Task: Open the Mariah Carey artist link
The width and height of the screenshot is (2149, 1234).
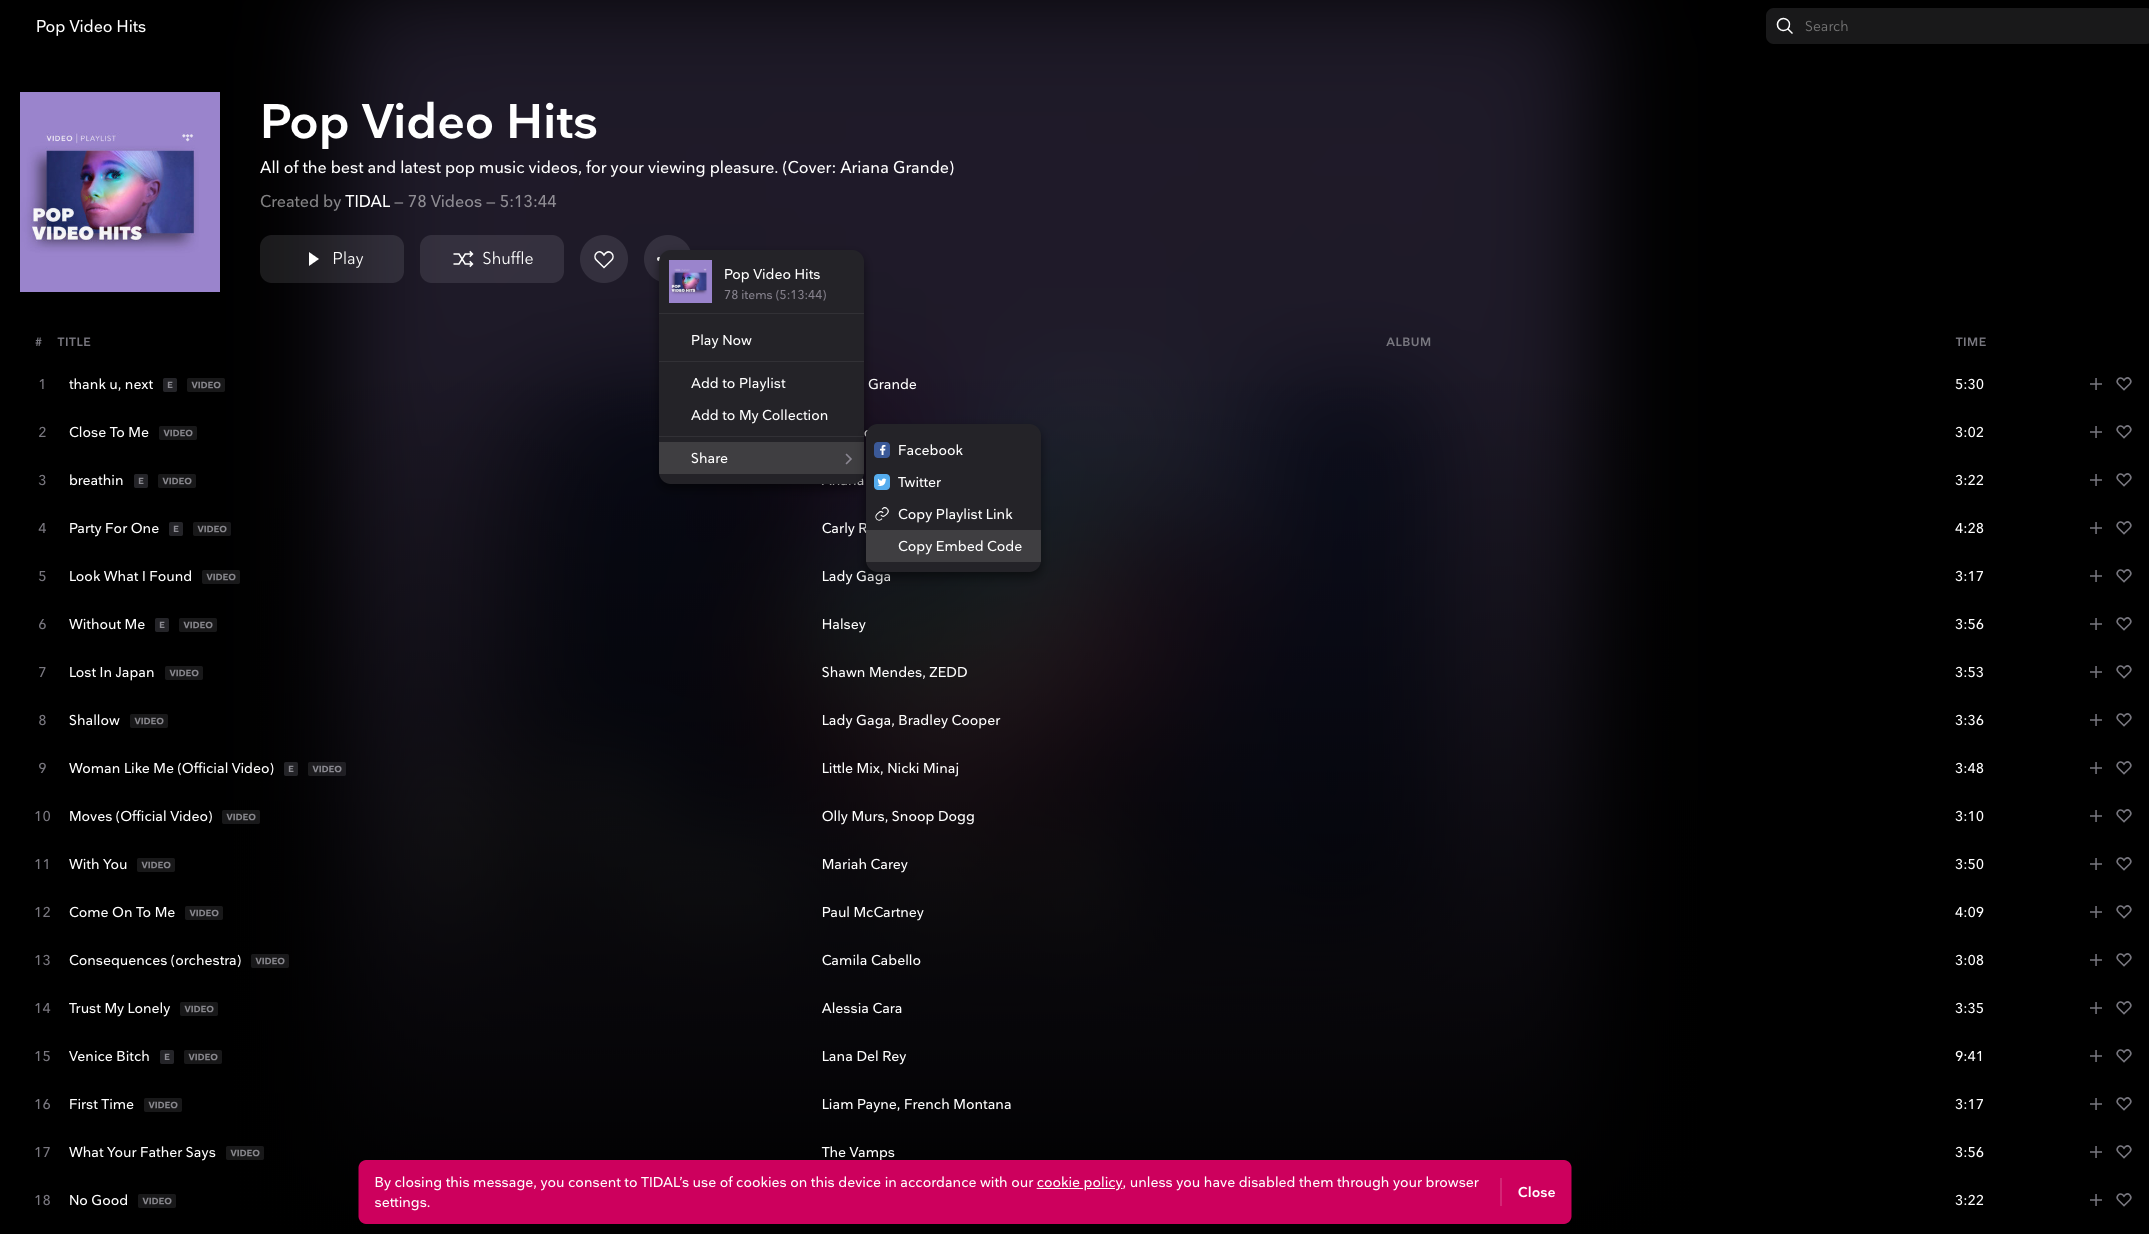Action: click(864, 864)
